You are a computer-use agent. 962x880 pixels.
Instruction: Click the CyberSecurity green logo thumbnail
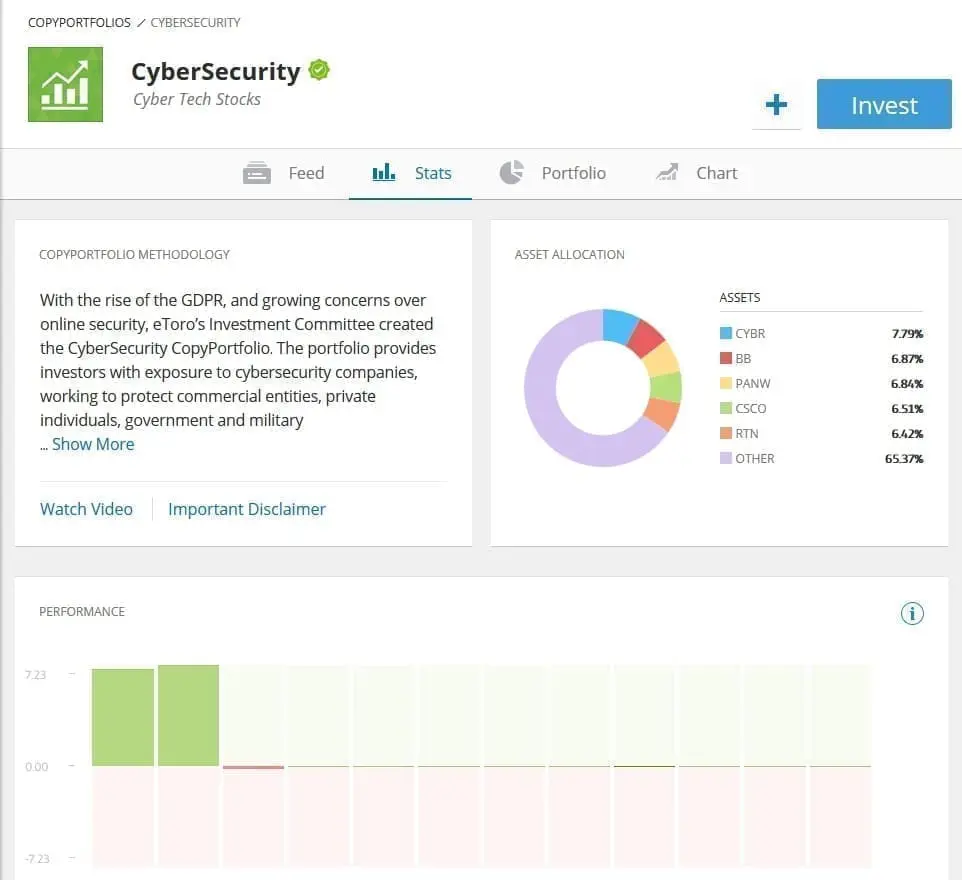tap(65, 84)
